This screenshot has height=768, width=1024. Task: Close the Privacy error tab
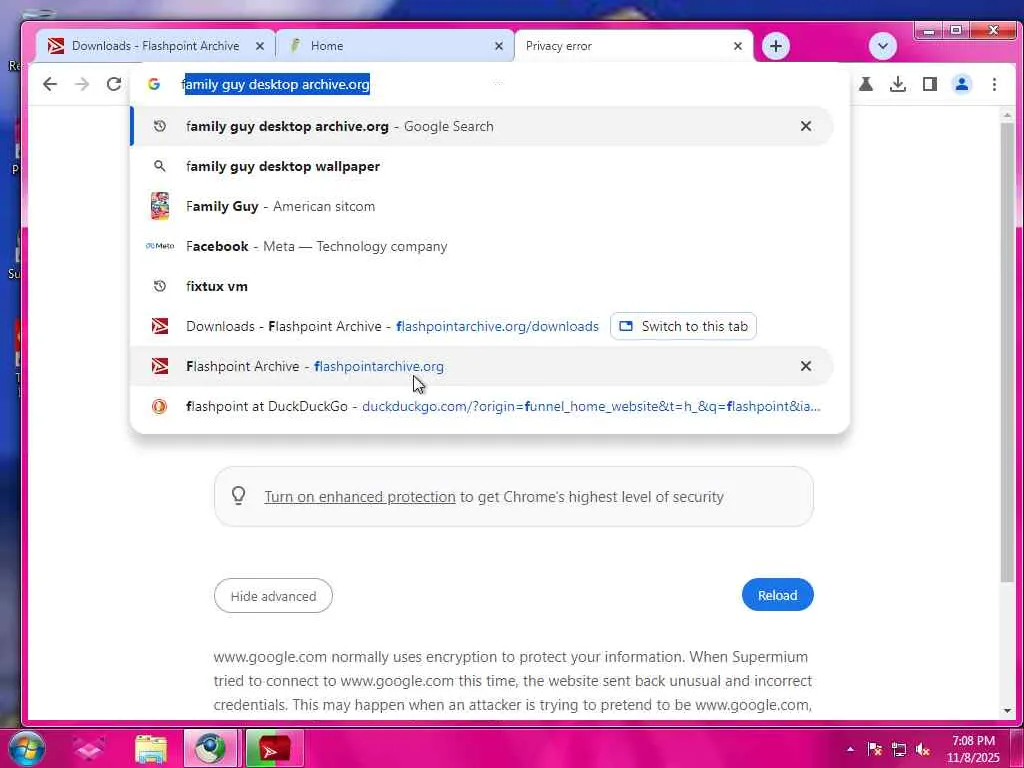click(738, 46)
